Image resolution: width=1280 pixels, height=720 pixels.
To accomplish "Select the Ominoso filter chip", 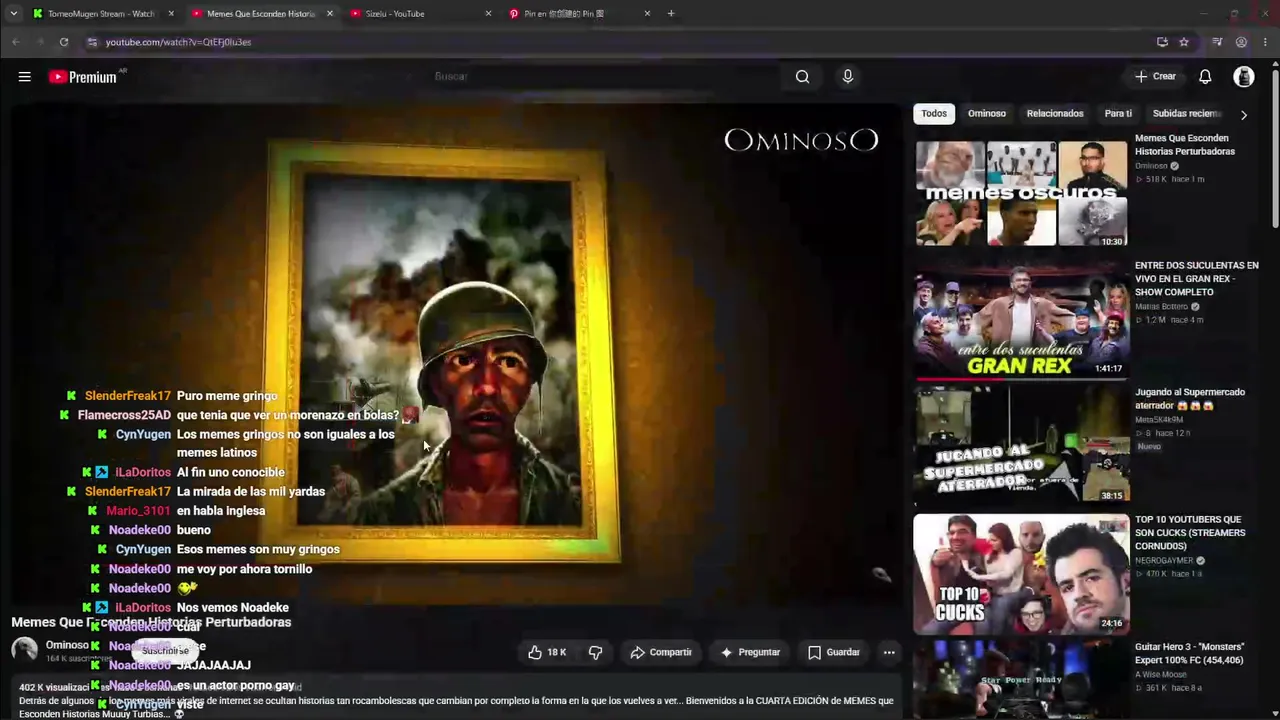I will (987, 114).
